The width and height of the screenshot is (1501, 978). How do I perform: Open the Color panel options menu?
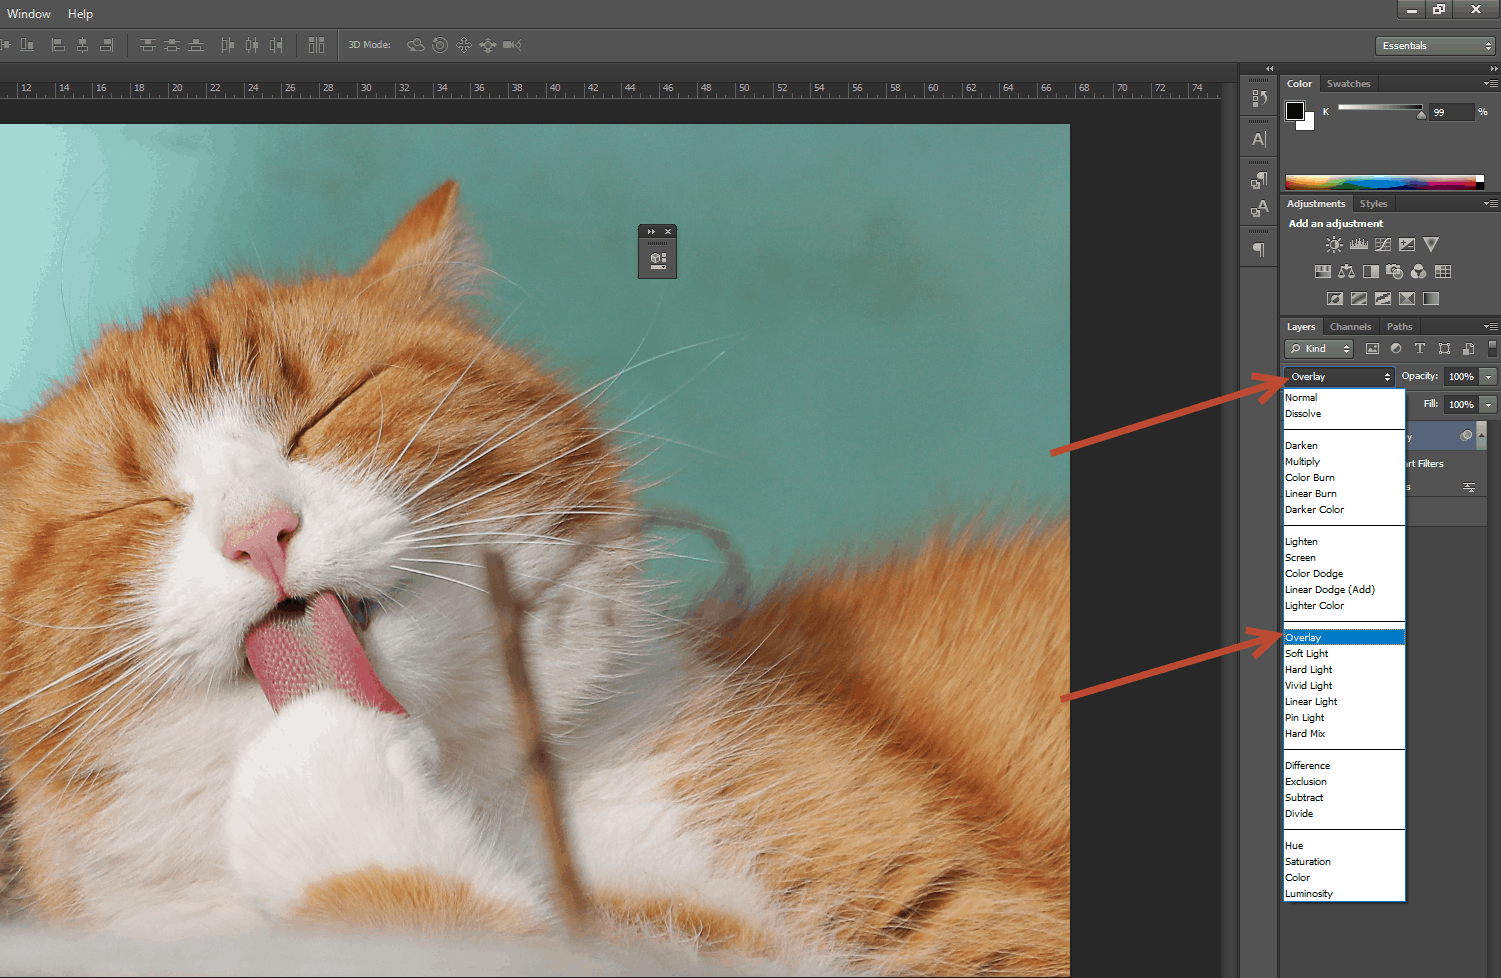[x=1490, y=84]
